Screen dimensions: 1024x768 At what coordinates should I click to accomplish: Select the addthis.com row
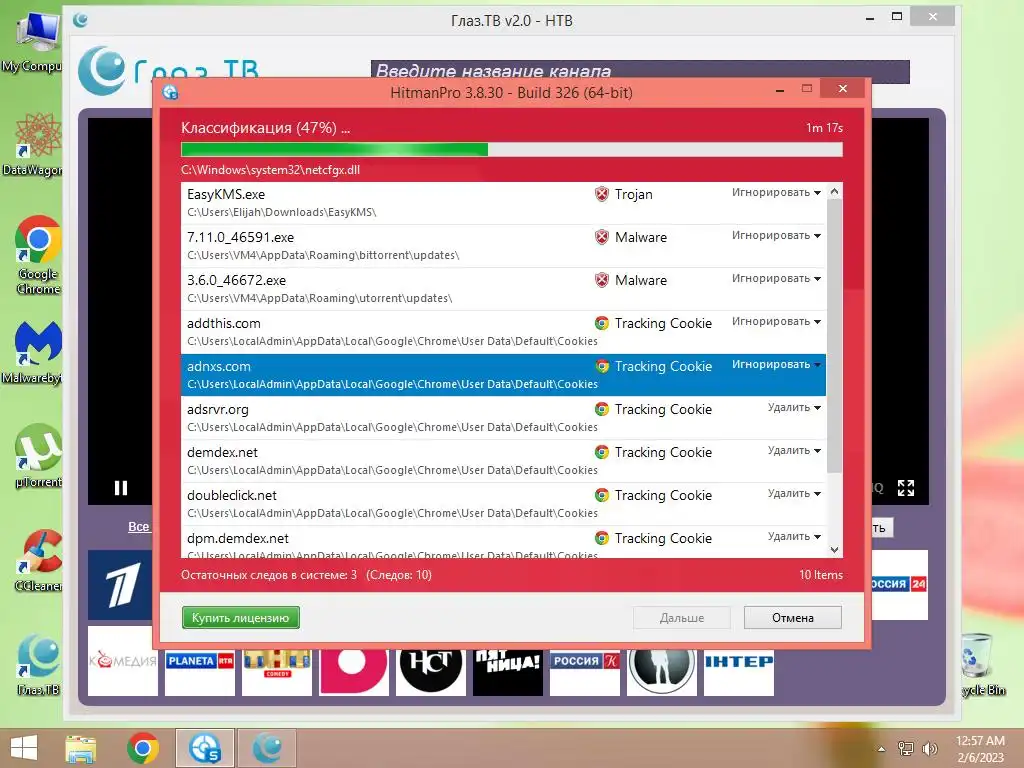(x=503, y=332)
